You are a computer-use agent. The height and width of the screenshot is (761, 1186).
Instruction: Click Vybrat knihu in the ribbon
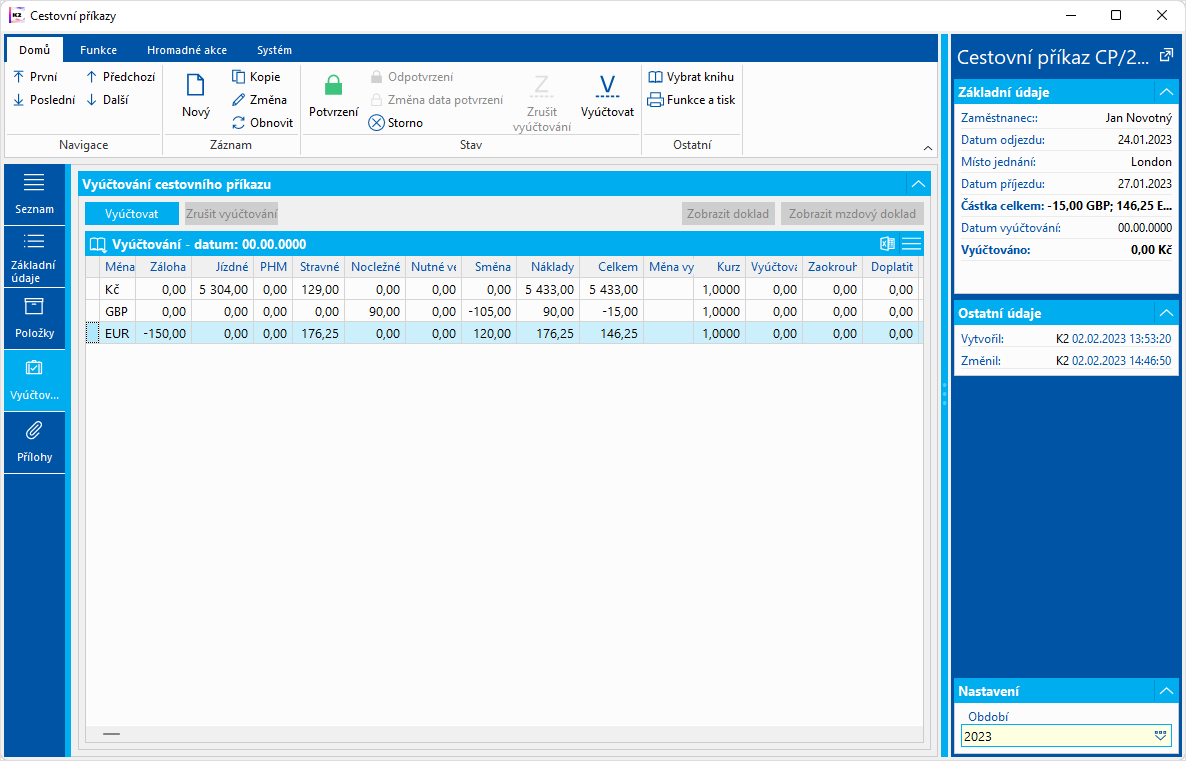691,77
